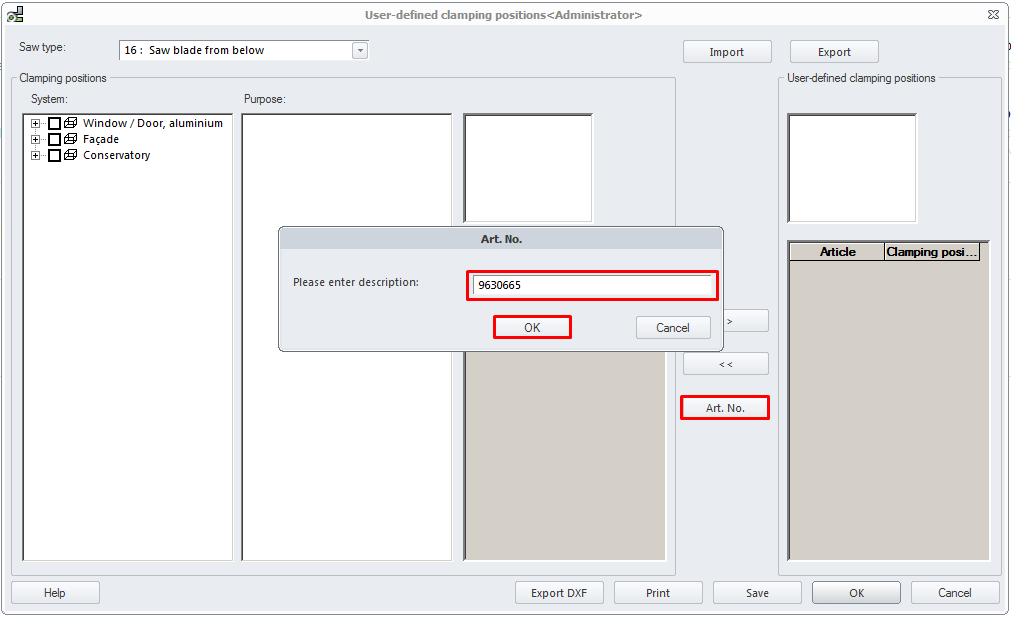Expand the Conservatory tree node
Screen dimensions: 1011x617
click(x=36, y=156)
